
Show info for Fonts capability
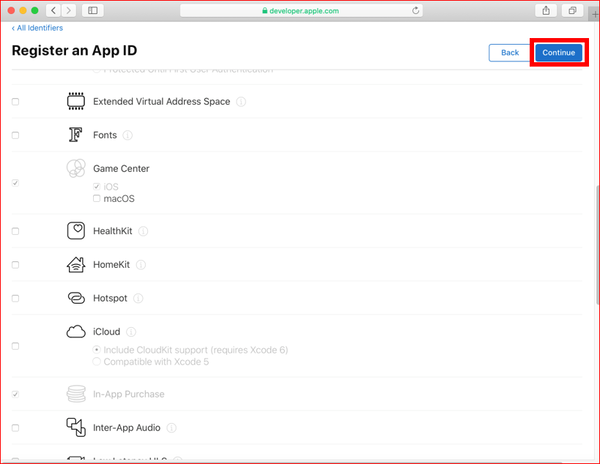click(x=127, y=135)
